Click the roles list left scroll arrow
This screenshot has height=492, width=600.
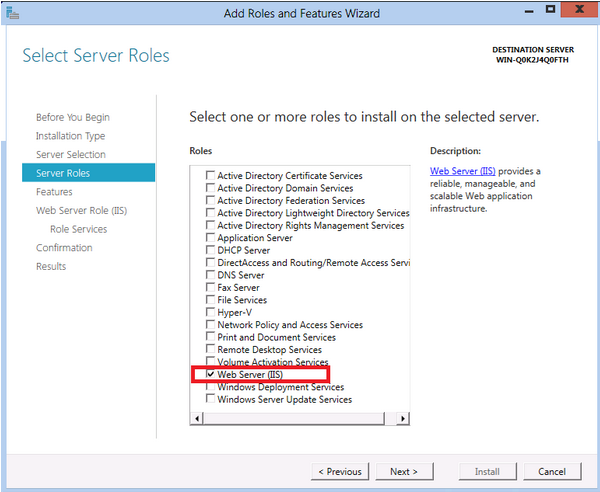tap(197, 419)
